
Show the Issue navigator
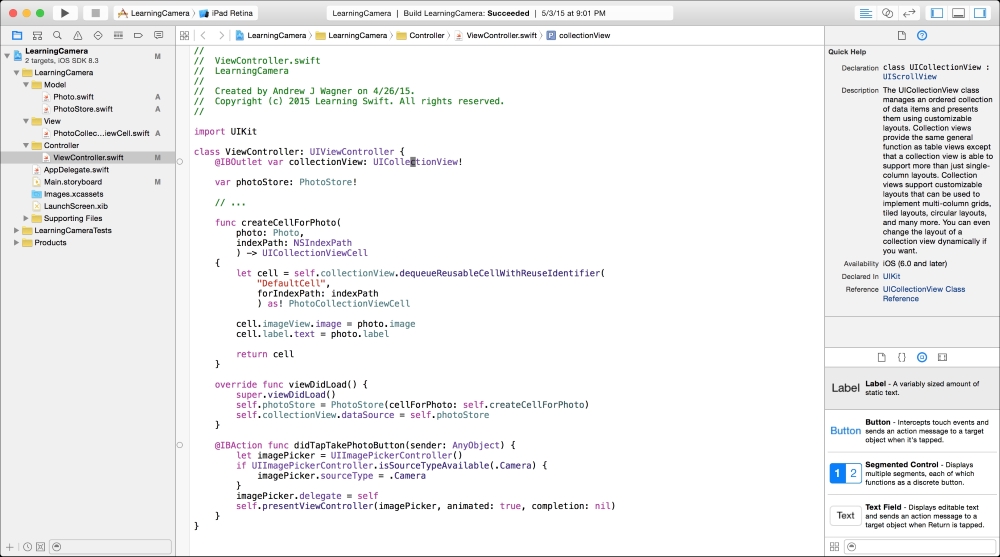coord(78,36)
